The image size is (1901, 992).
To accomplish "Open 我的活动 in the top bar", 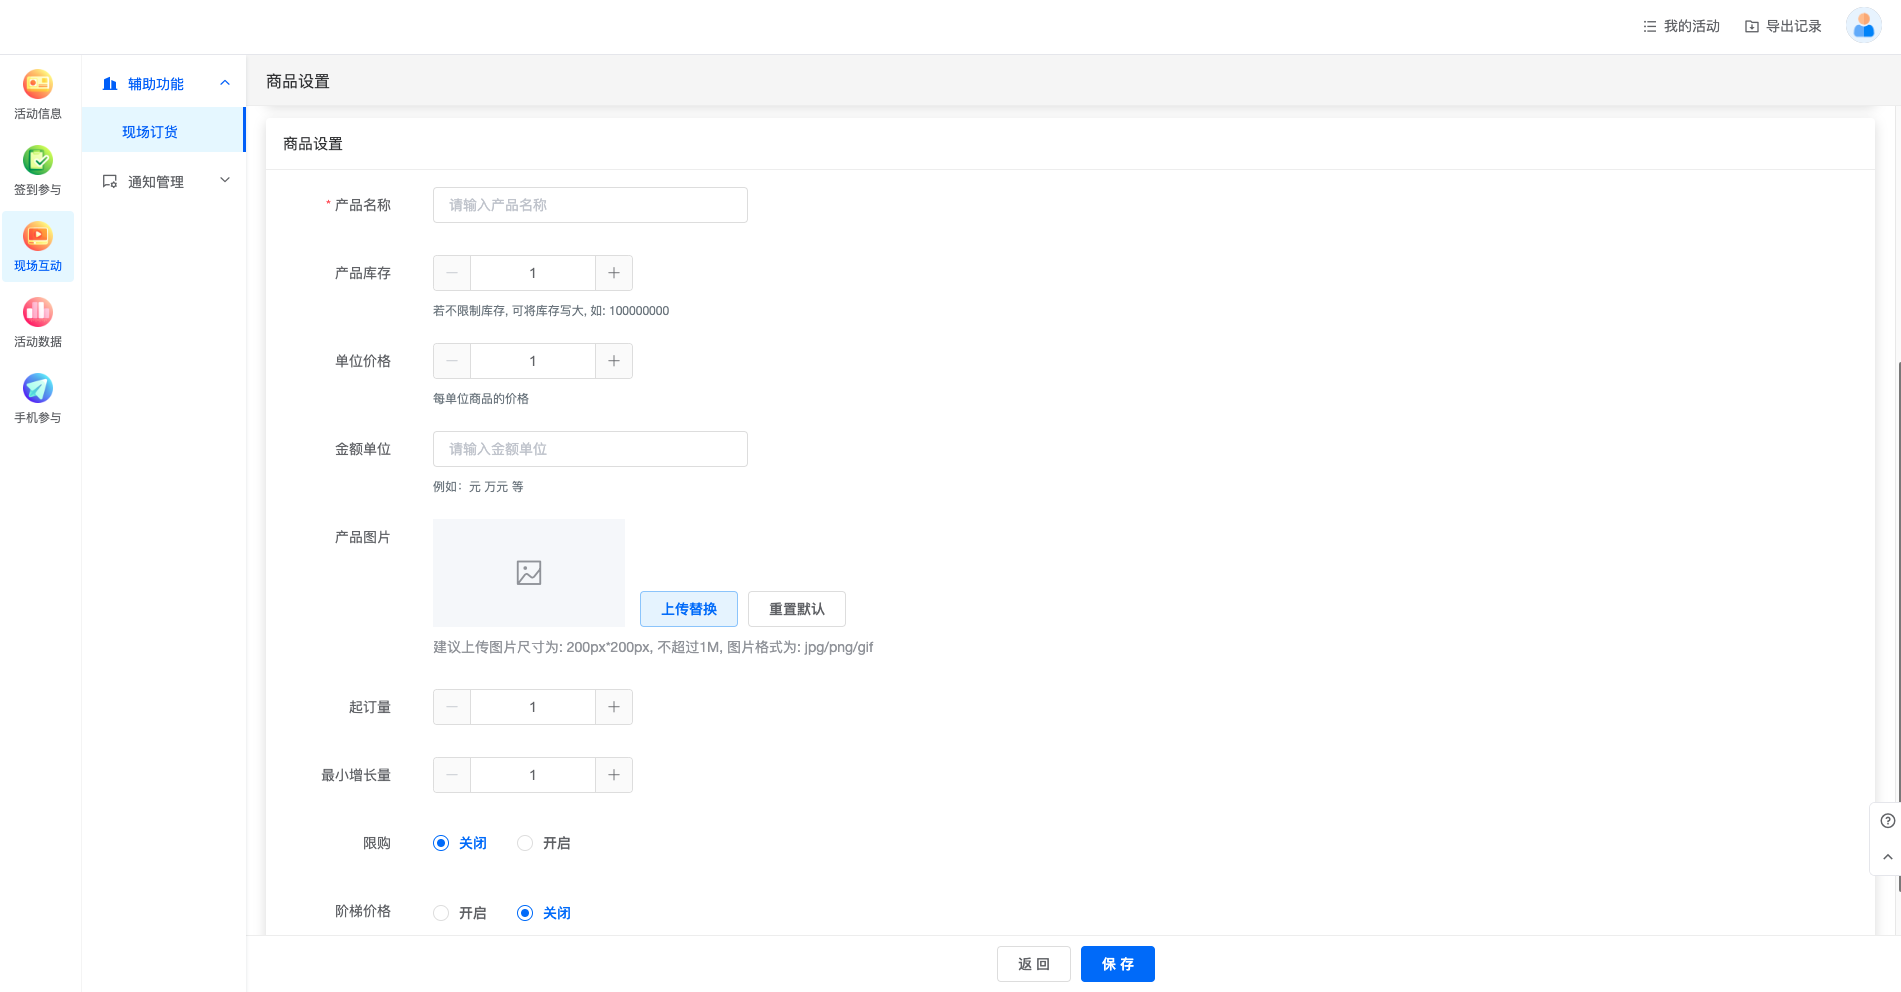I will coord(1681,26).
